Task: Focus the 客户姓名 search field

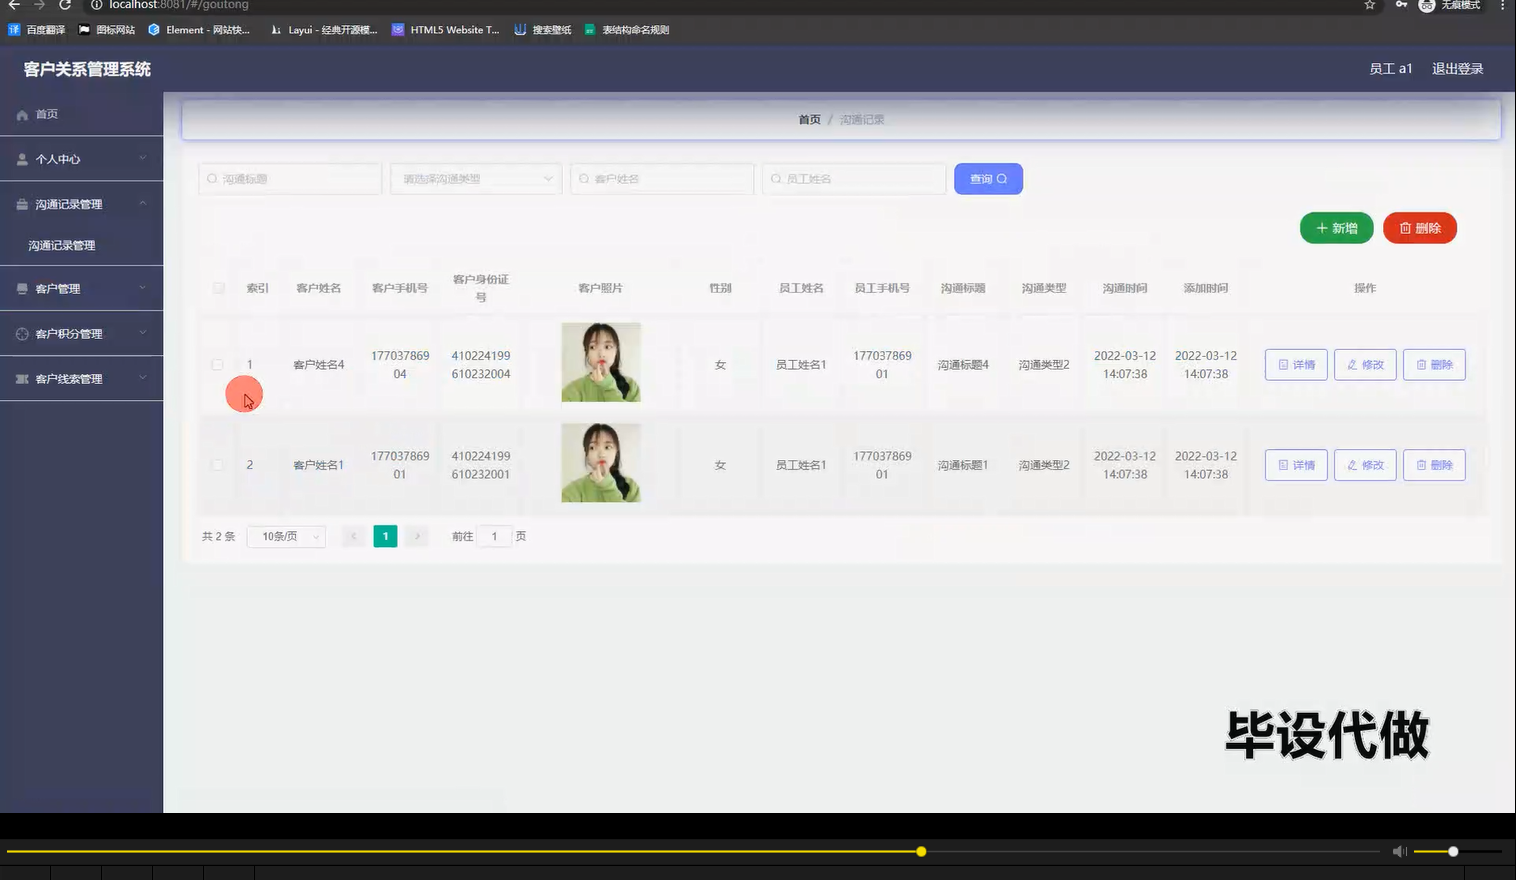Action: pos(662,179)
